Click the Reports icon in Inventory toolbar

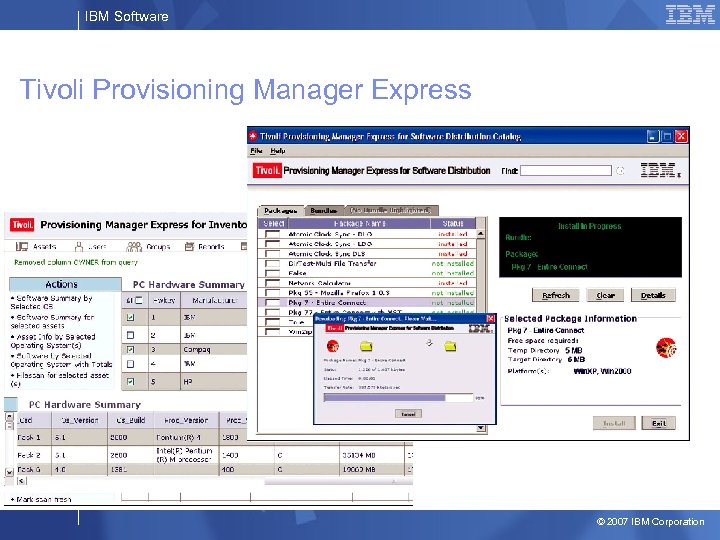click(x=189, y=247)
